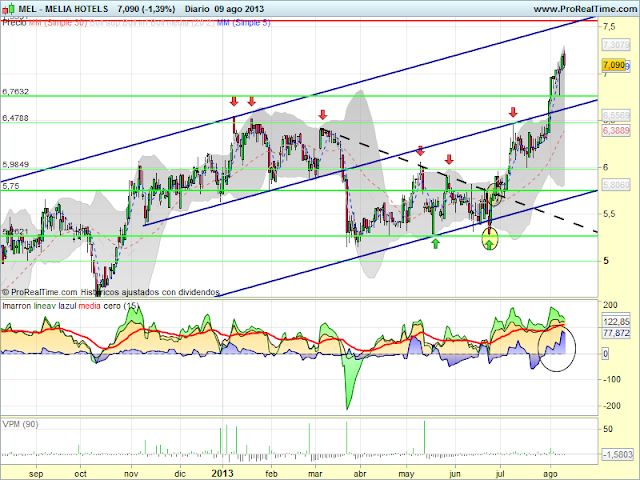640x480 pixels.
Task: Click the oct label on time axis
Action: click(x=81, y=473)
